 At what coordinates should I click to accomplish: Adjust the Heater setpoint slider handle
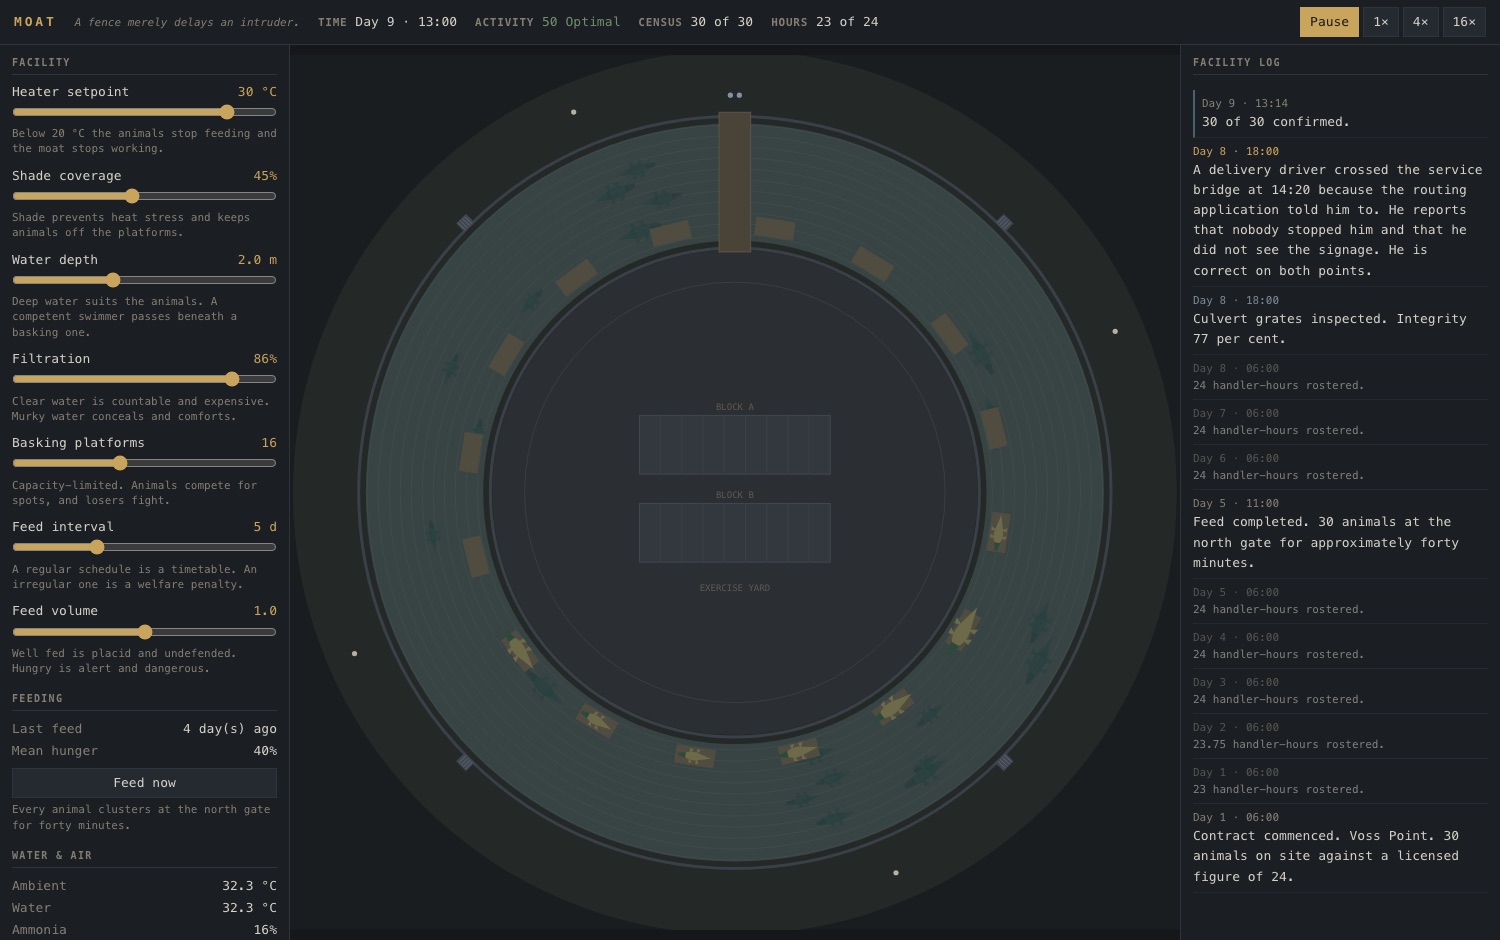coord(227,112)
